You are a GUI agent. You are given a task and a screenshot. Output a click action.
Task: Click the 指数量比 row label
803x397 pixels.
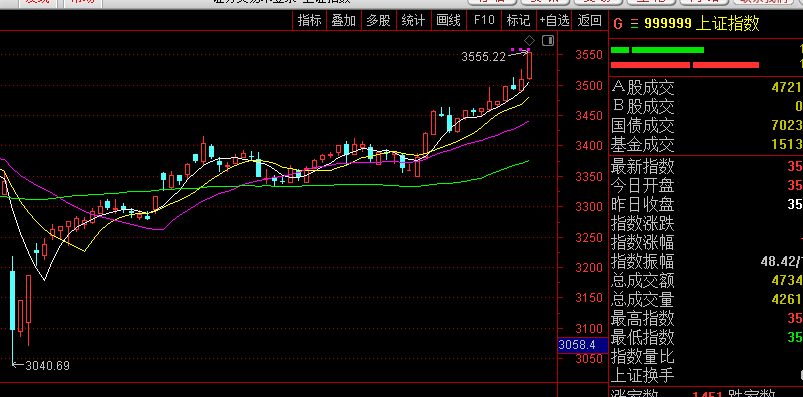point(643,356)
